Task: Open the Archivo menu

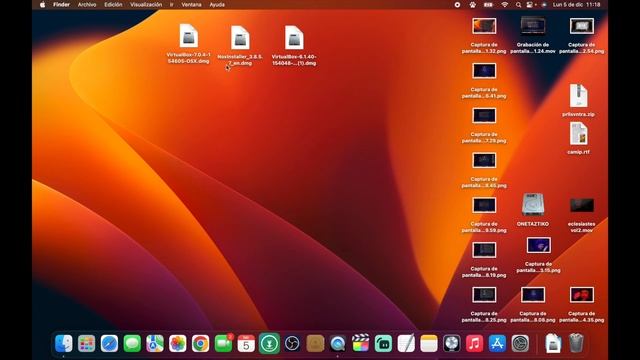Action: (x=87, y=5)
